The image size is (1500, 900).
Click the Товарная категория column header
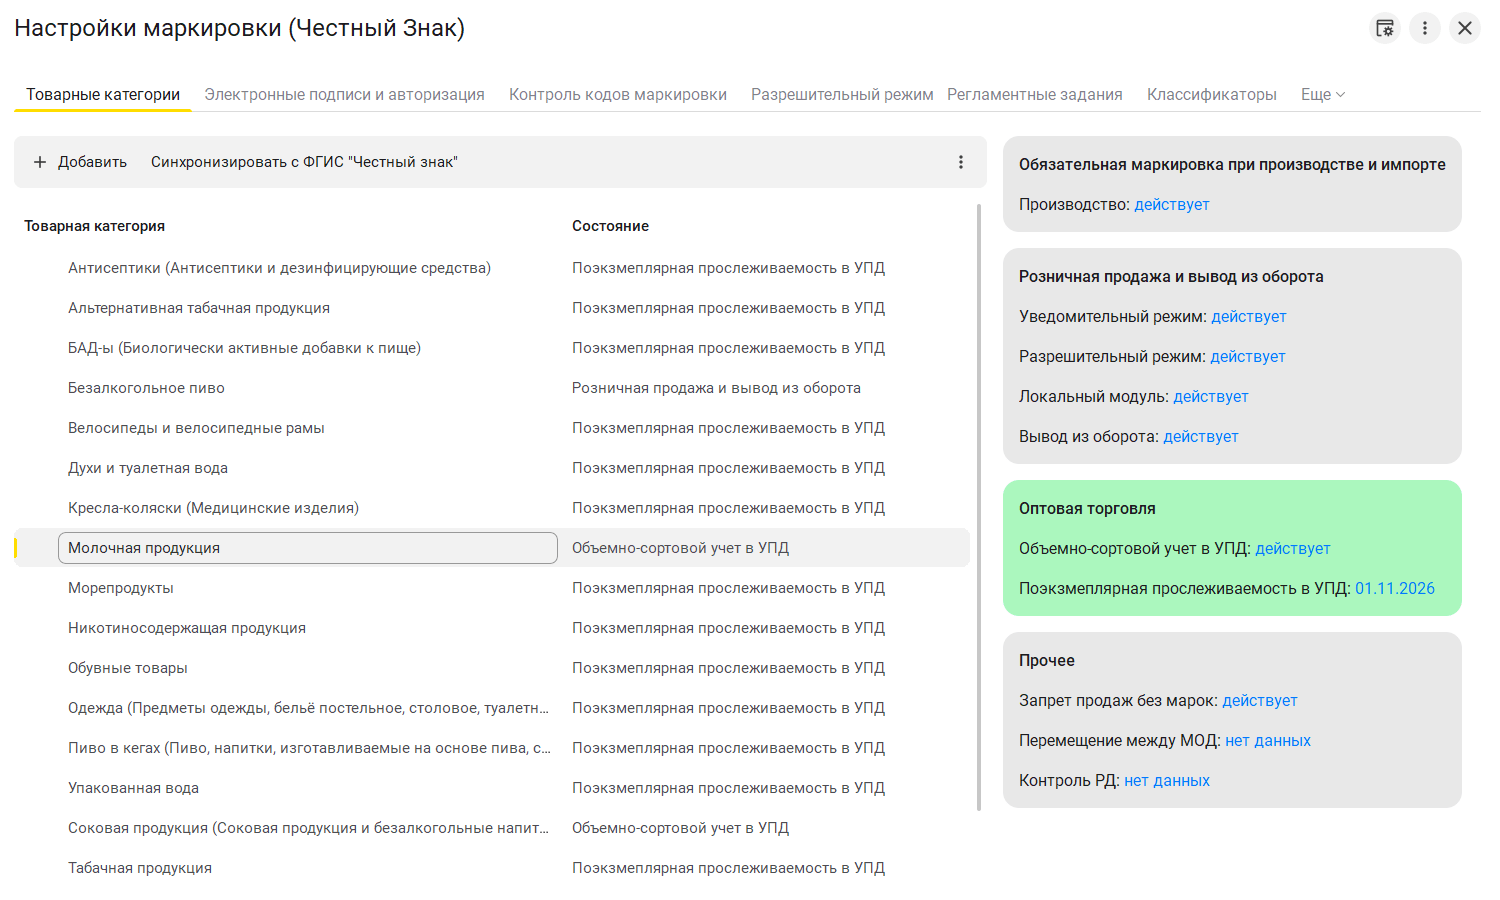95,226
